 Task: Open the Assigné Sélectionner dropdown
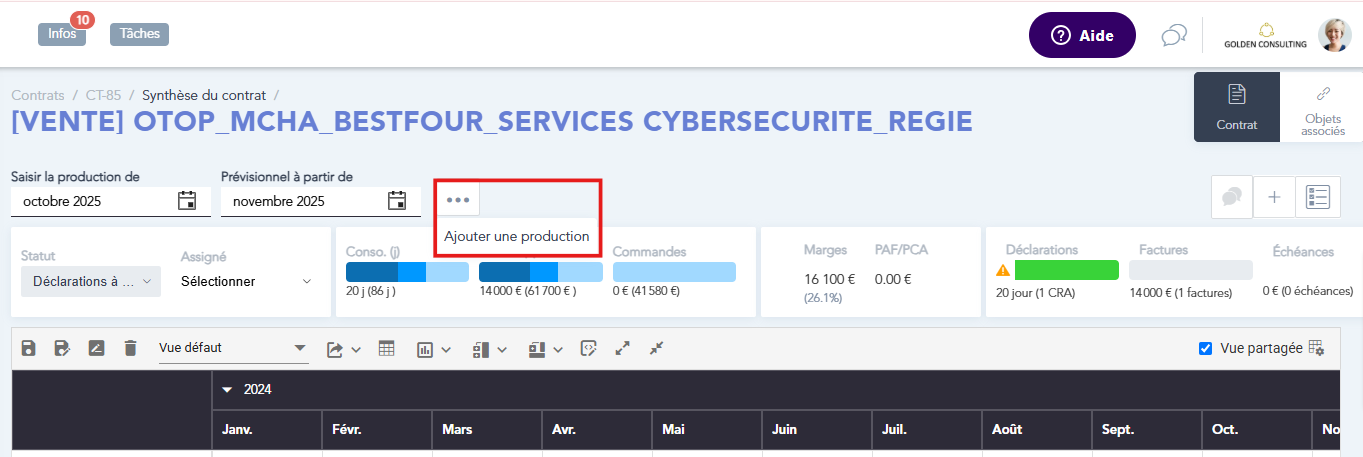tap(247, 282)
